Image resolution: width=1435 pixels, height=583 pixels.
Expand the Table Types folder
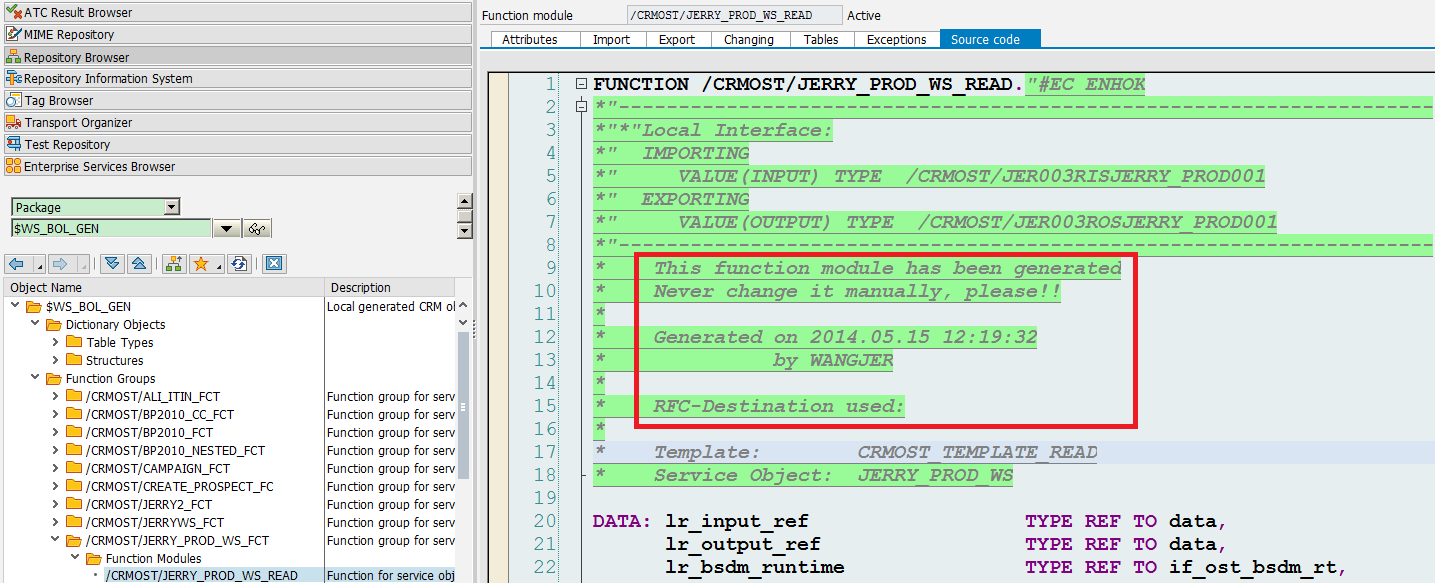pyautogui.click(x=56, y=342)
